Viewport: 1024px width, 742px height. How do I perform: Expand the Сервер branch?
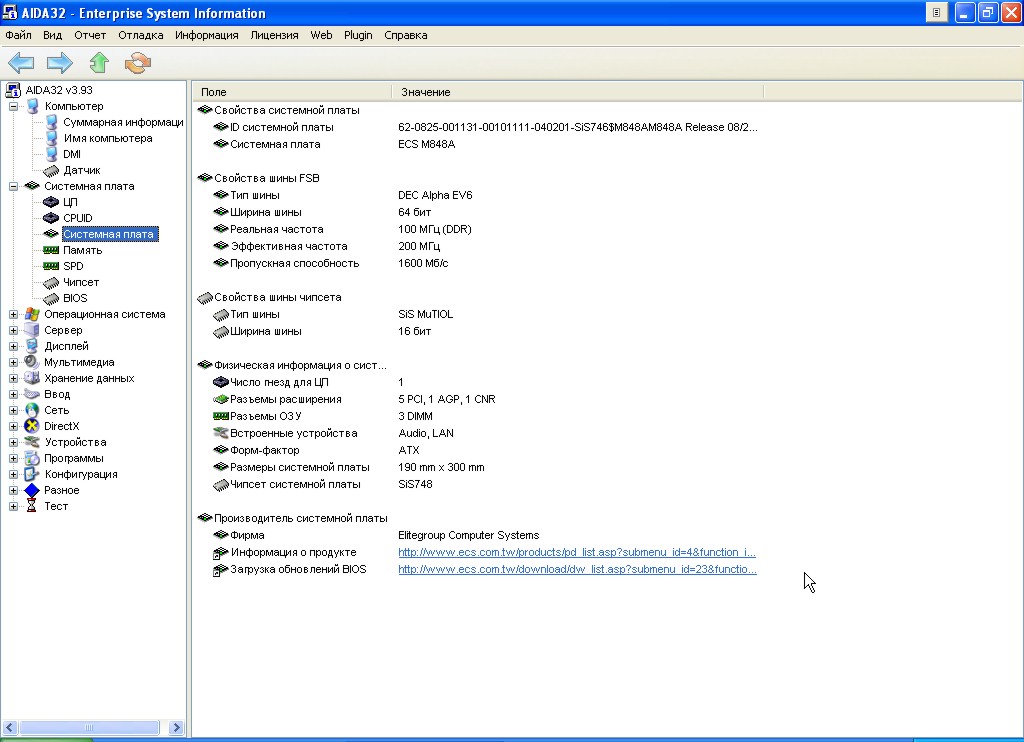[x=13, y=330]
